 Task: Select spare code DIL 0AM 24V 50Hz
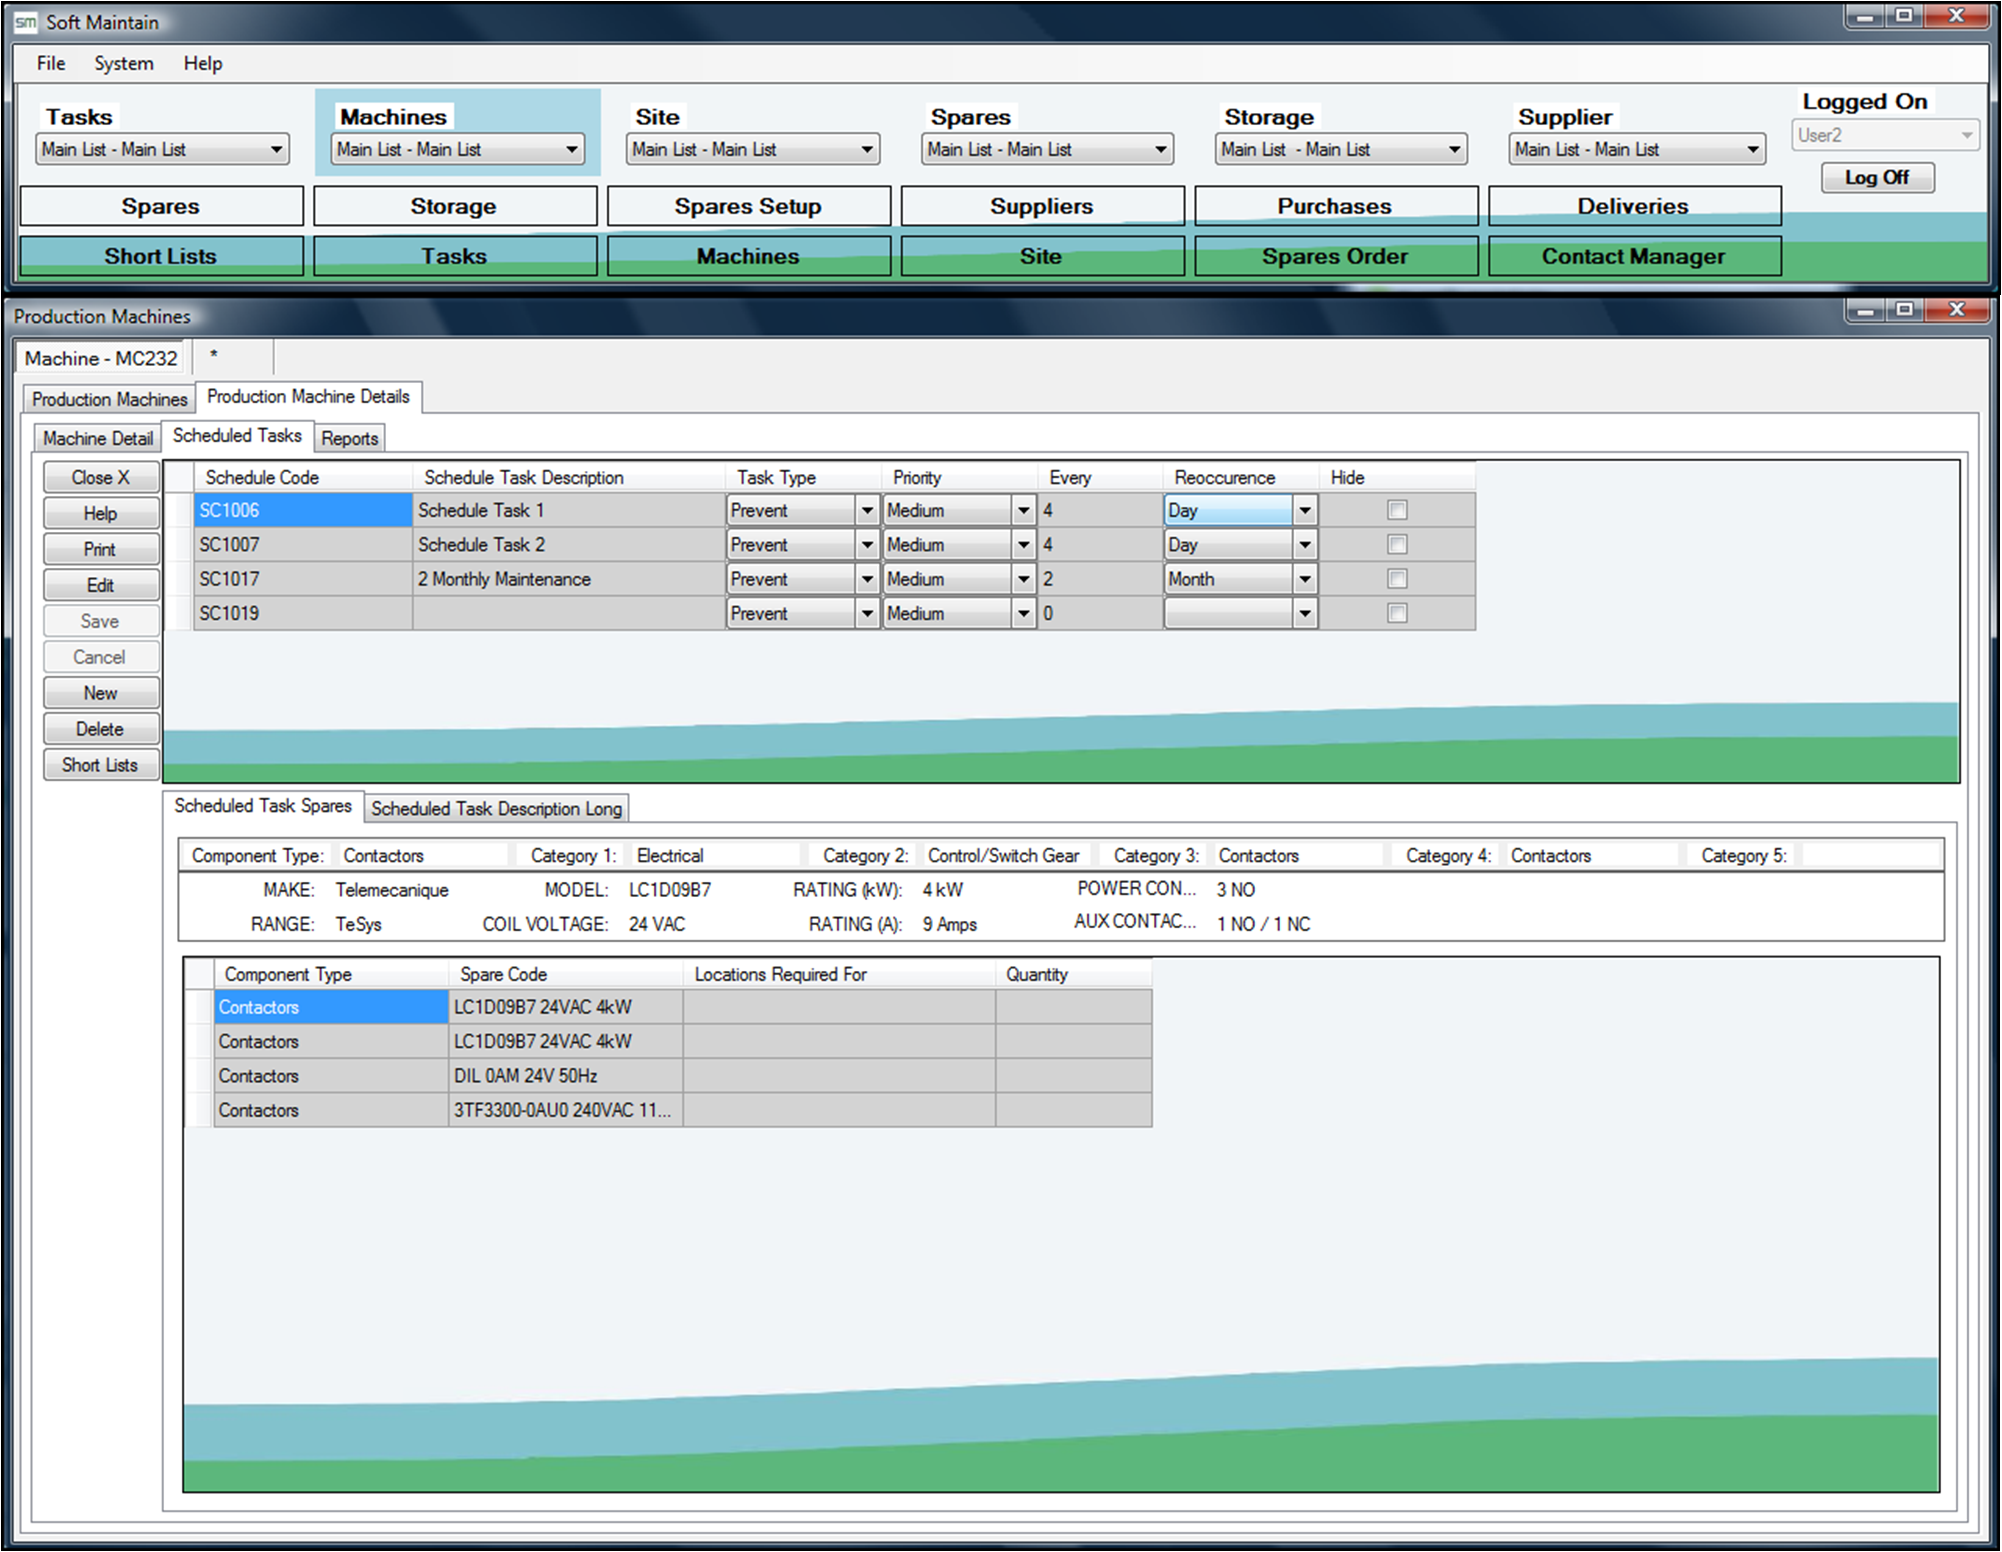tap(566, 1076)
